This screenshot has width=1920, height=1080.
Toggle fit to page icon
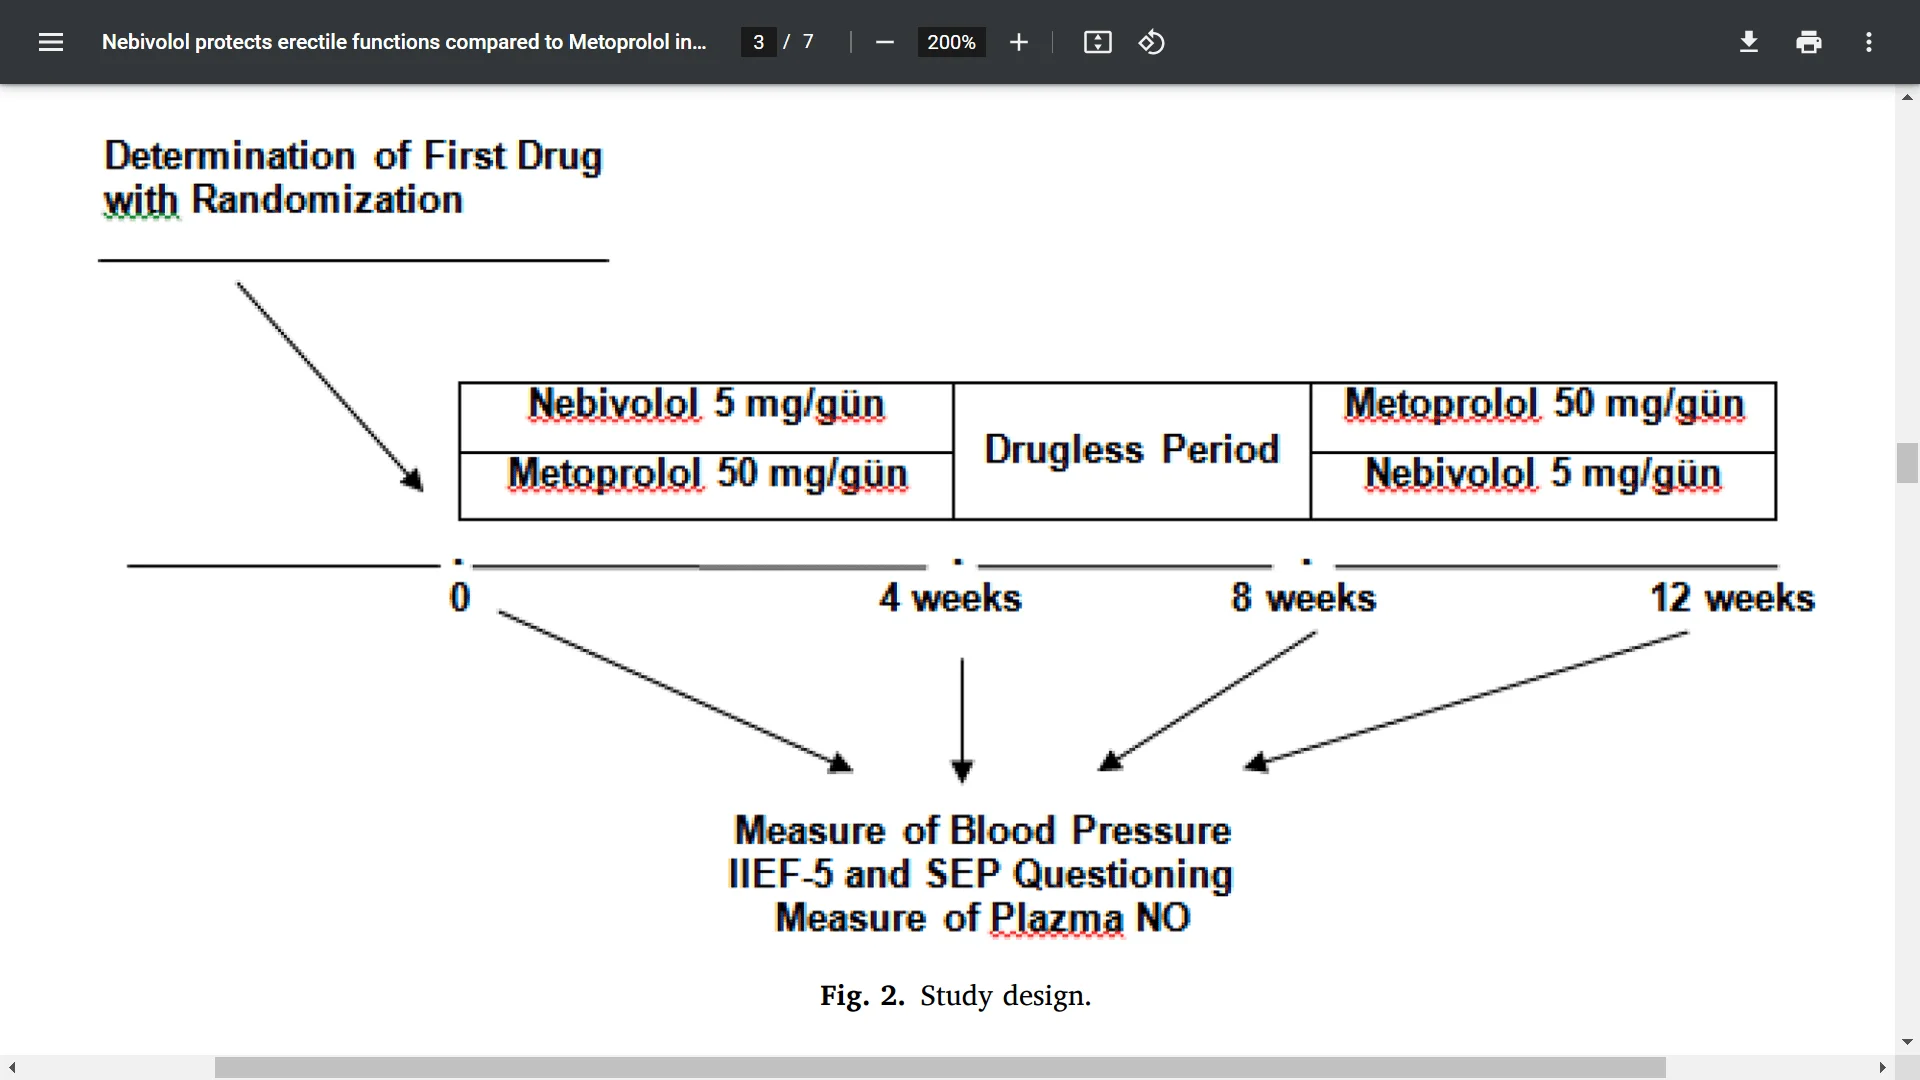[1098, 42]
